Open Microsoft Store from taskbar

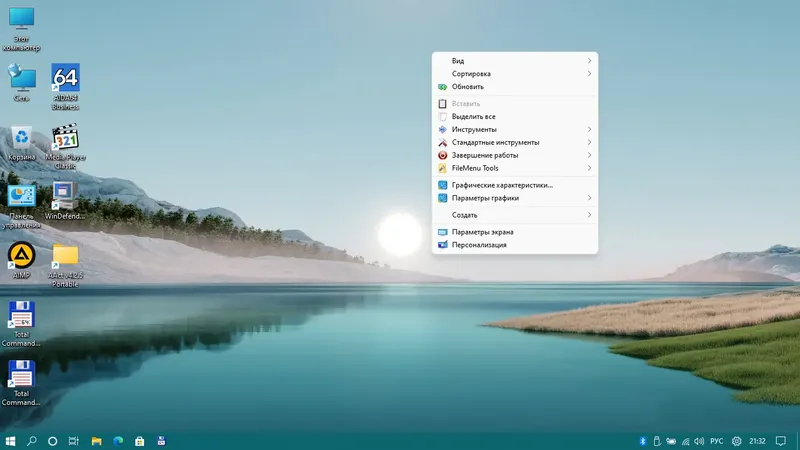[139, 441]
